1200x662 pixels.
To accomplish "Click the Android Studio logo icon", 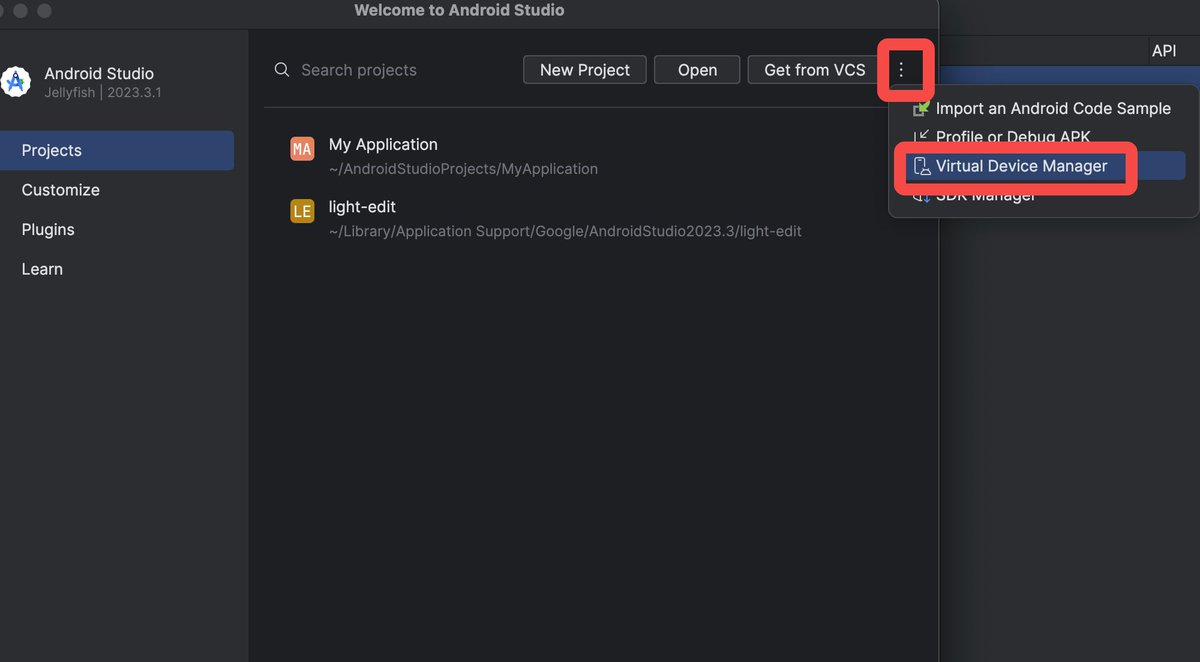I will (16, 82).
